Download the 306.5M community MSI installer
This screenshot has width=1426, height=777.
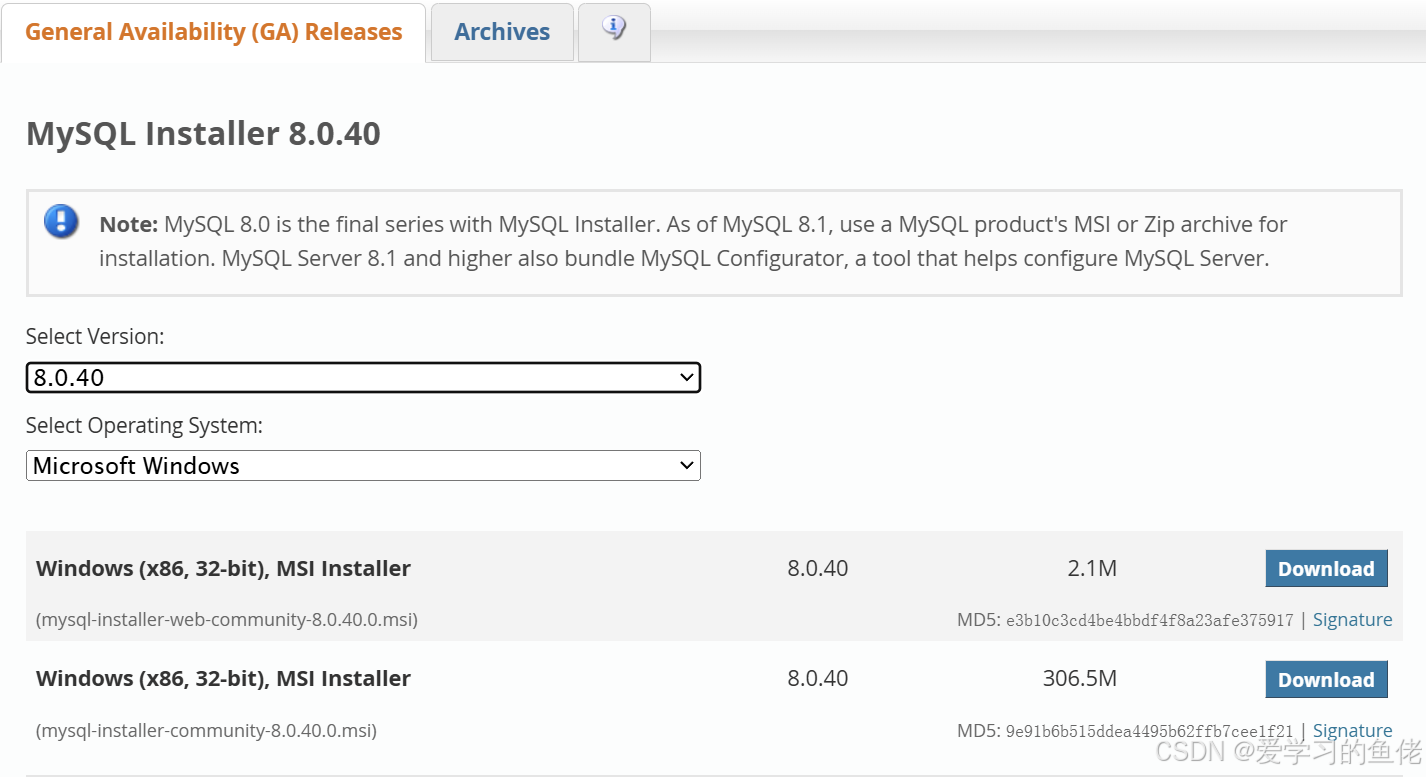coord(1326,680)
